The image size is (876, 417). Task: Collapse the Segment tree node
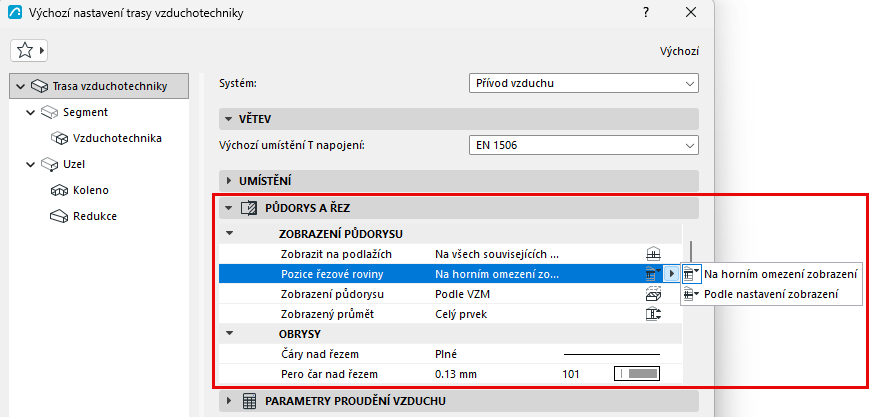pos(31,112)
